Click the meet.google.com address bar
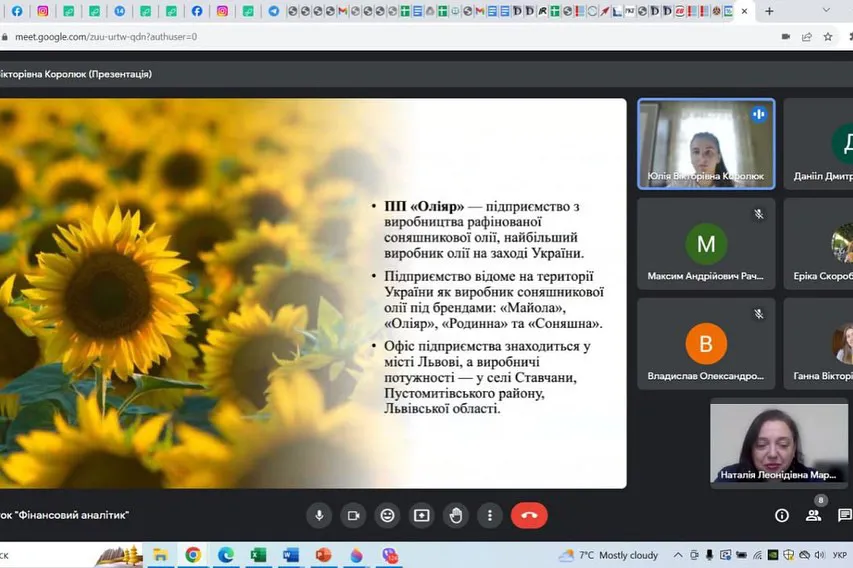 106,37
